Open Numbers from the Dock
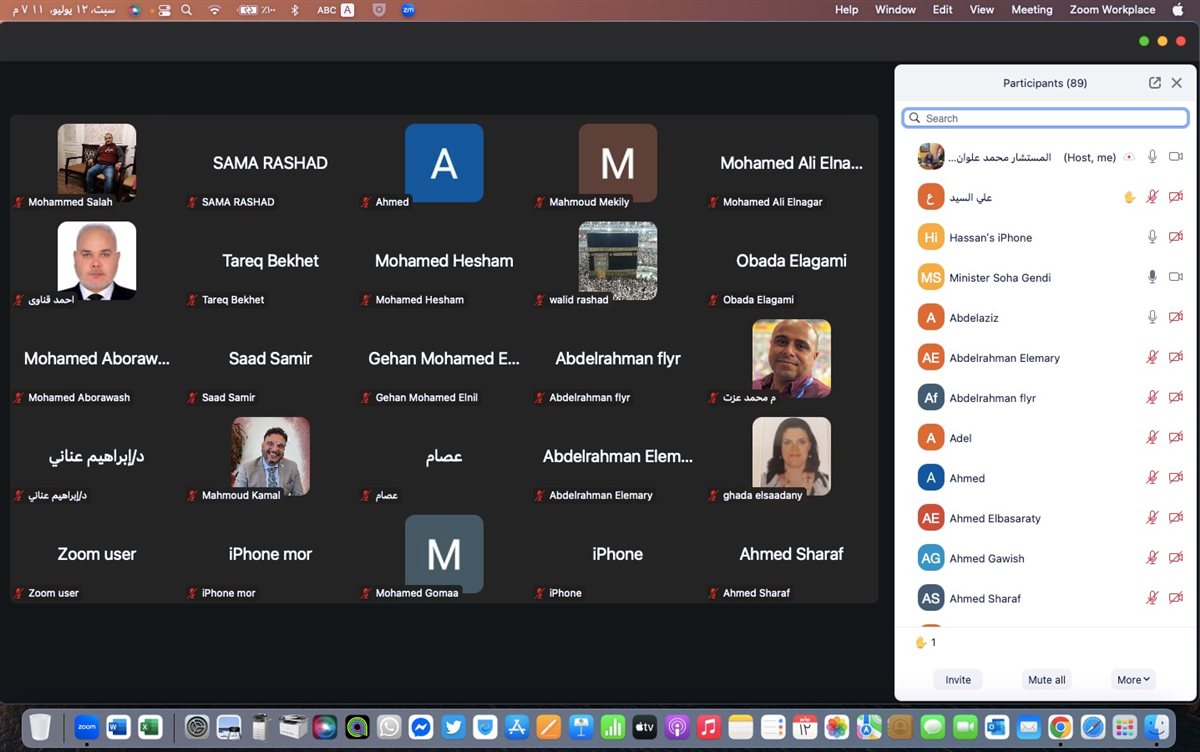Viewport: 1200px width, 752px height. (x=612, y=727)
